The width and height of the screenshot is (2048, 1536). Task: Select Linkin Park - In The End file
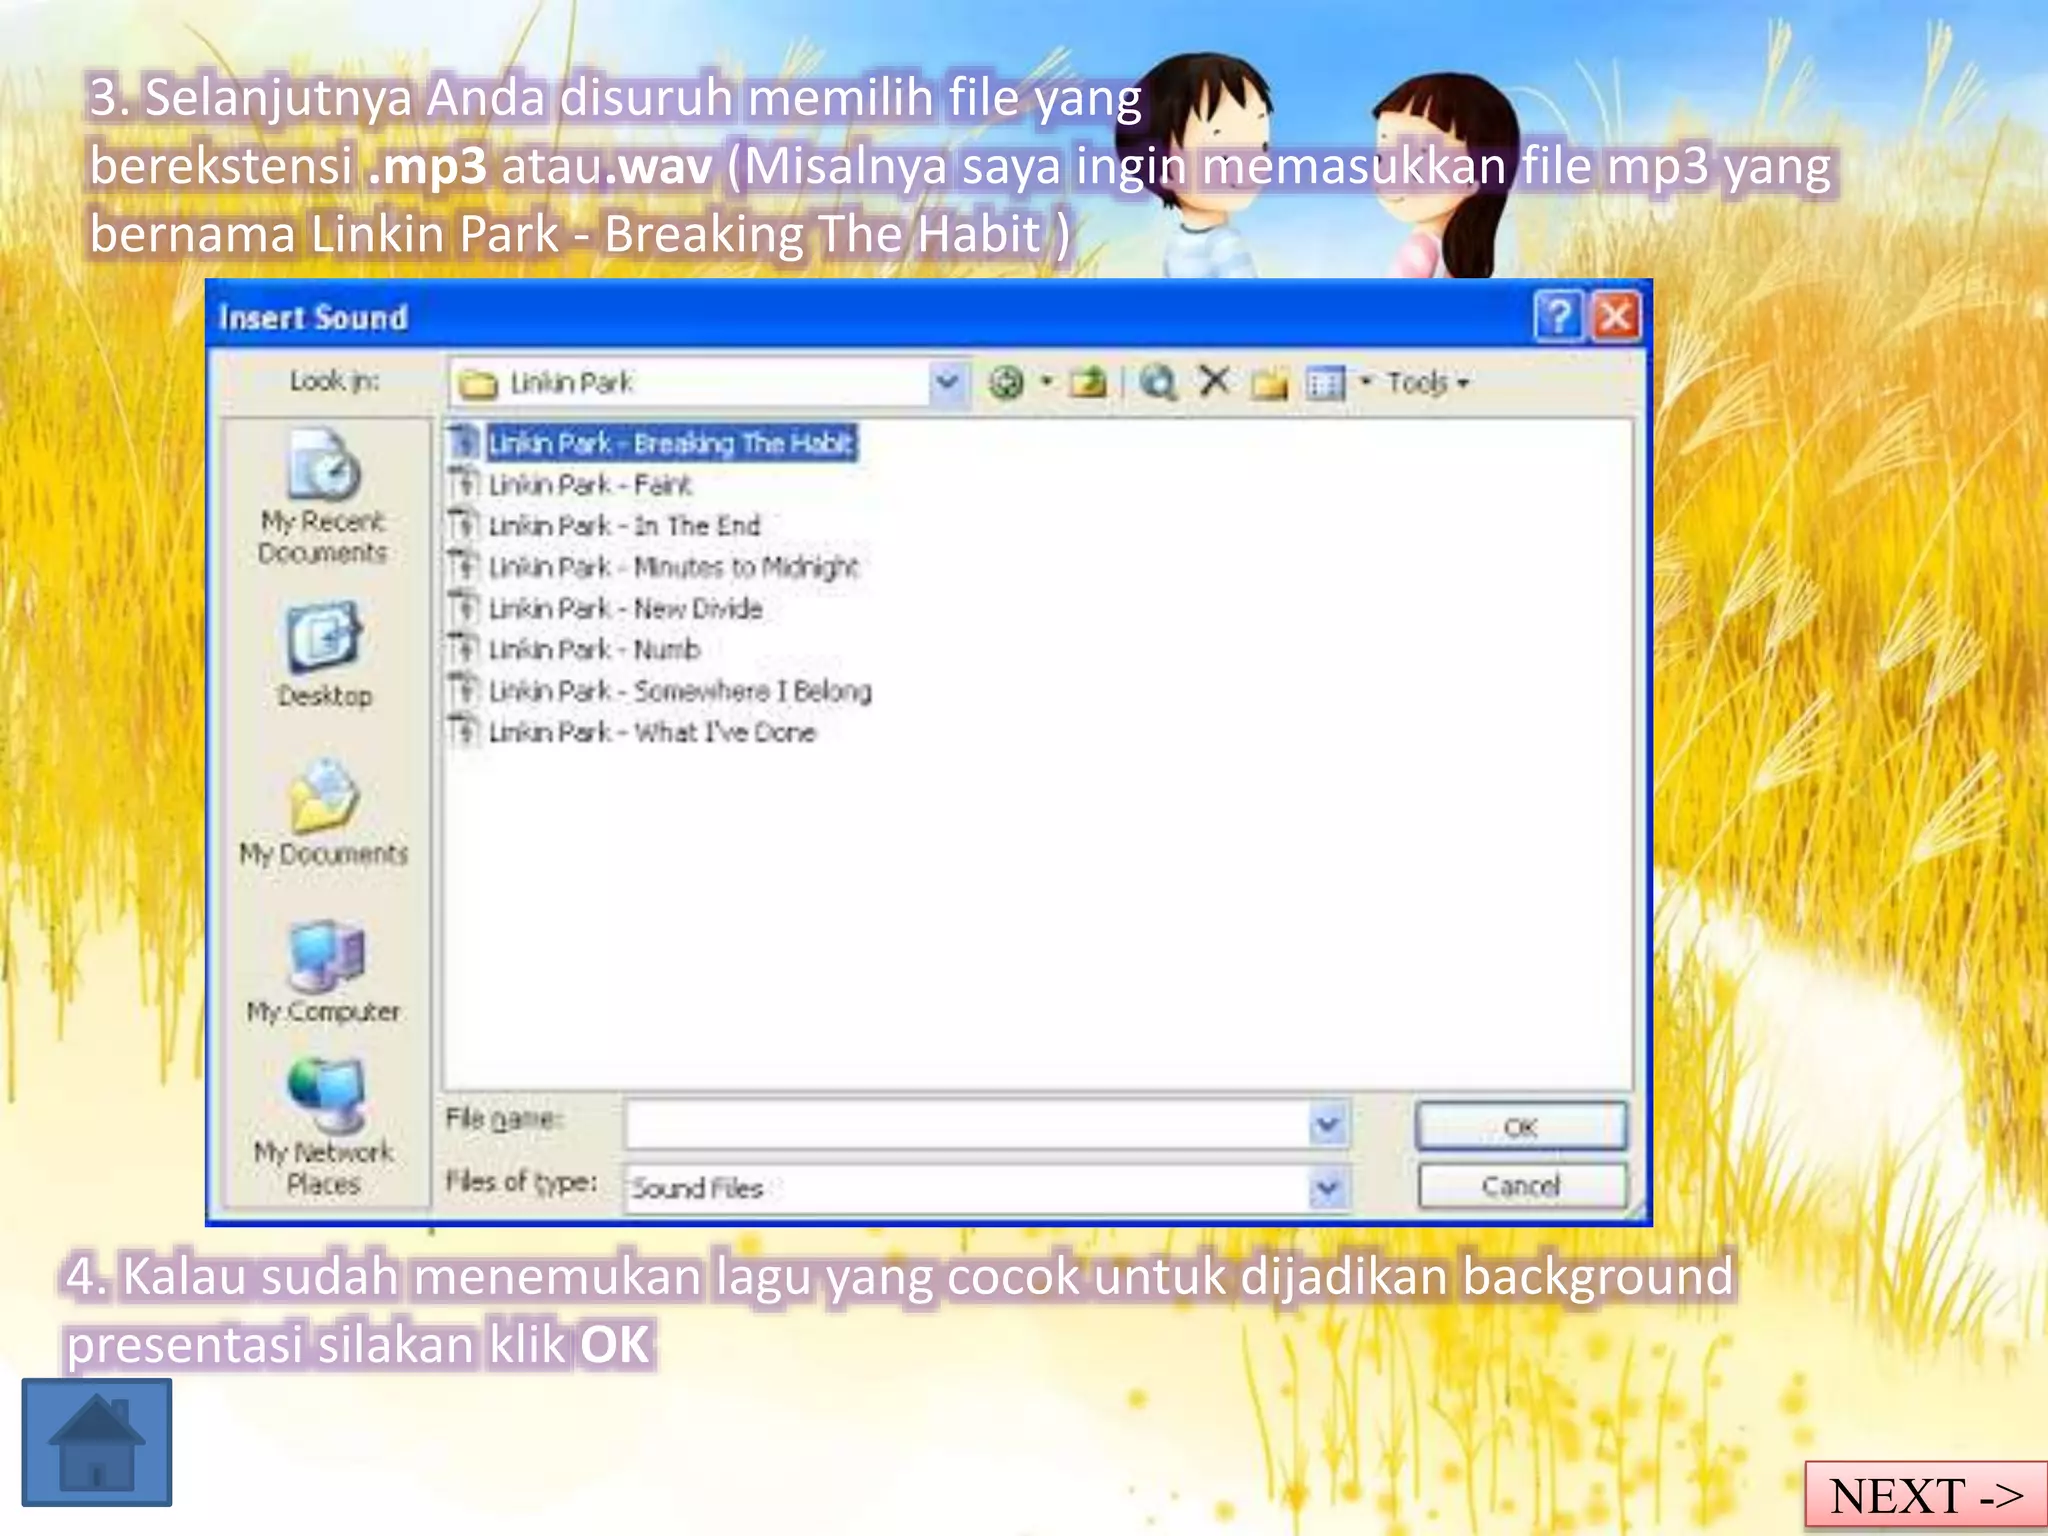[624, 526]
